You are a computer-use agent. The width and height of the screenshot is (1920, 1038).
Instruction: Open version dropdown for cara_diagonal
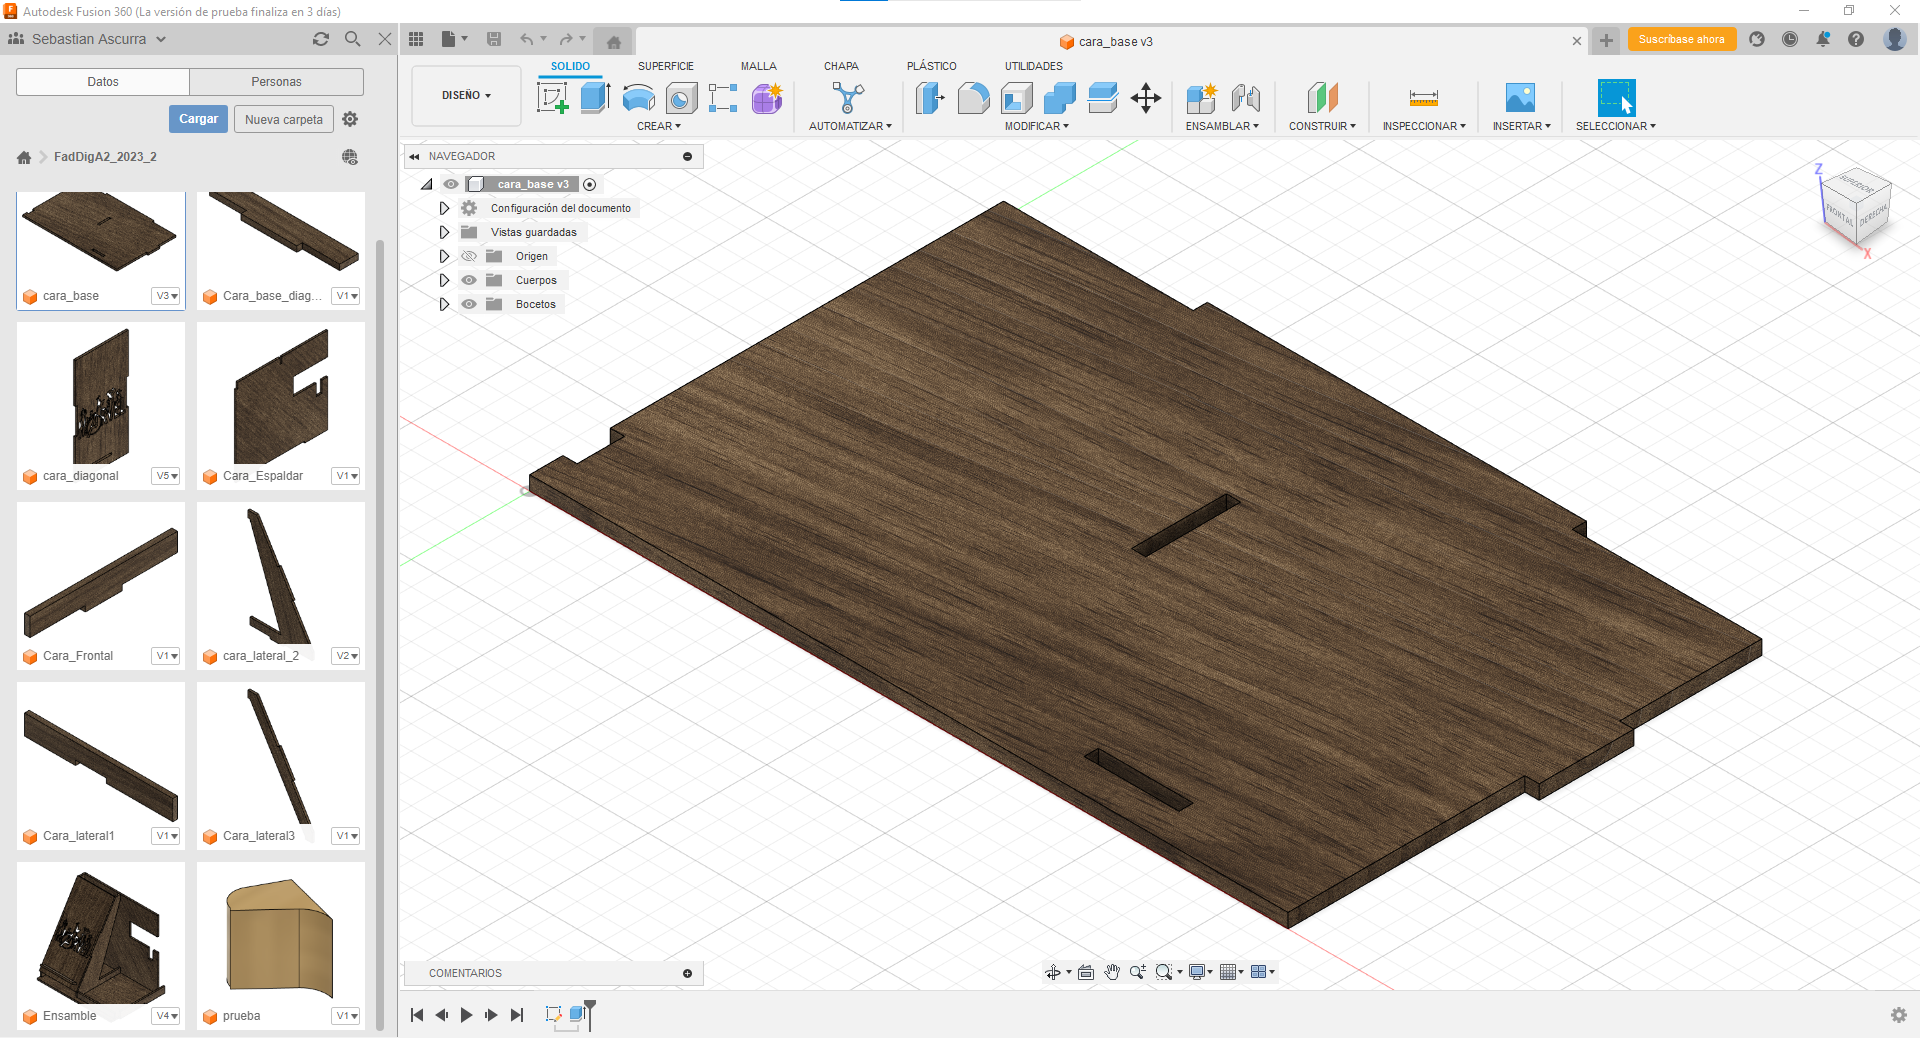point(167,476)
